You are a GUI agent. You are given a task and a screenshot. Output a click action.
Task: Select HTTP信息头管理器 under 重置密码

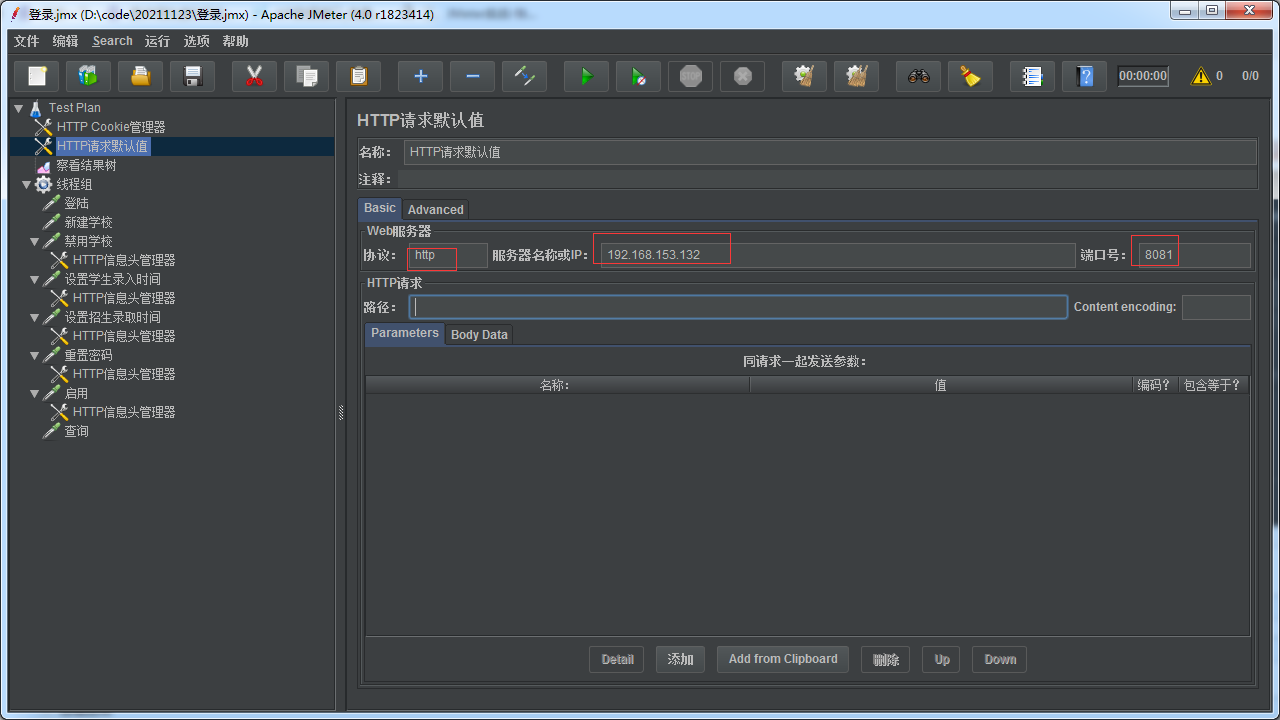(124, 374)
